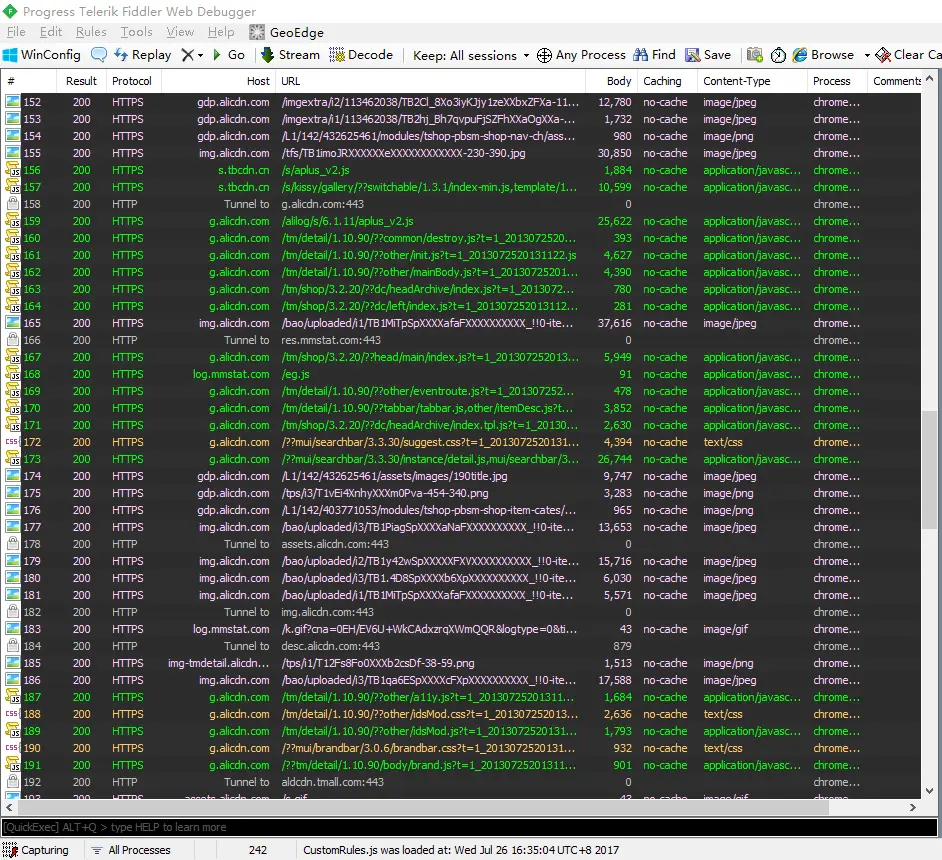Open WinConfig from the toolbar
This screenshot has width=942, height=860.
tap(41, 55)
